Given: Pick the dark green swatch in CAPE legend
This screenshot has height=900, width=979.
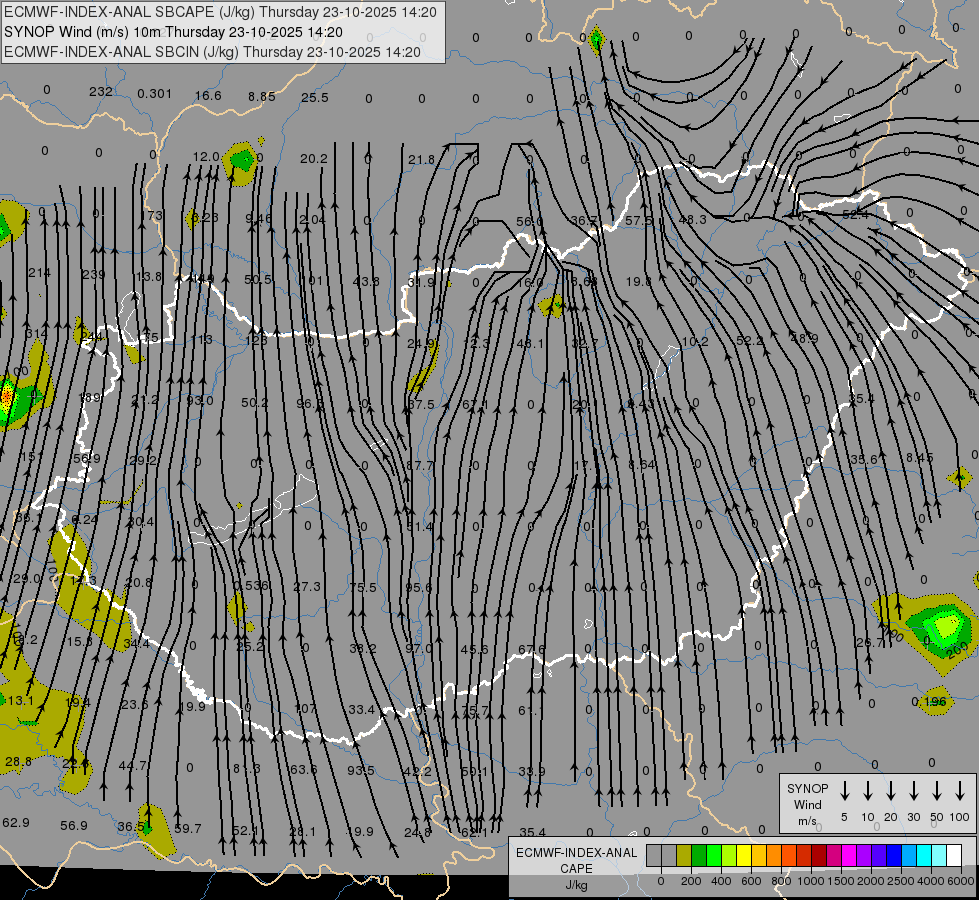Looking at the screenshot, I should [699, 855].
